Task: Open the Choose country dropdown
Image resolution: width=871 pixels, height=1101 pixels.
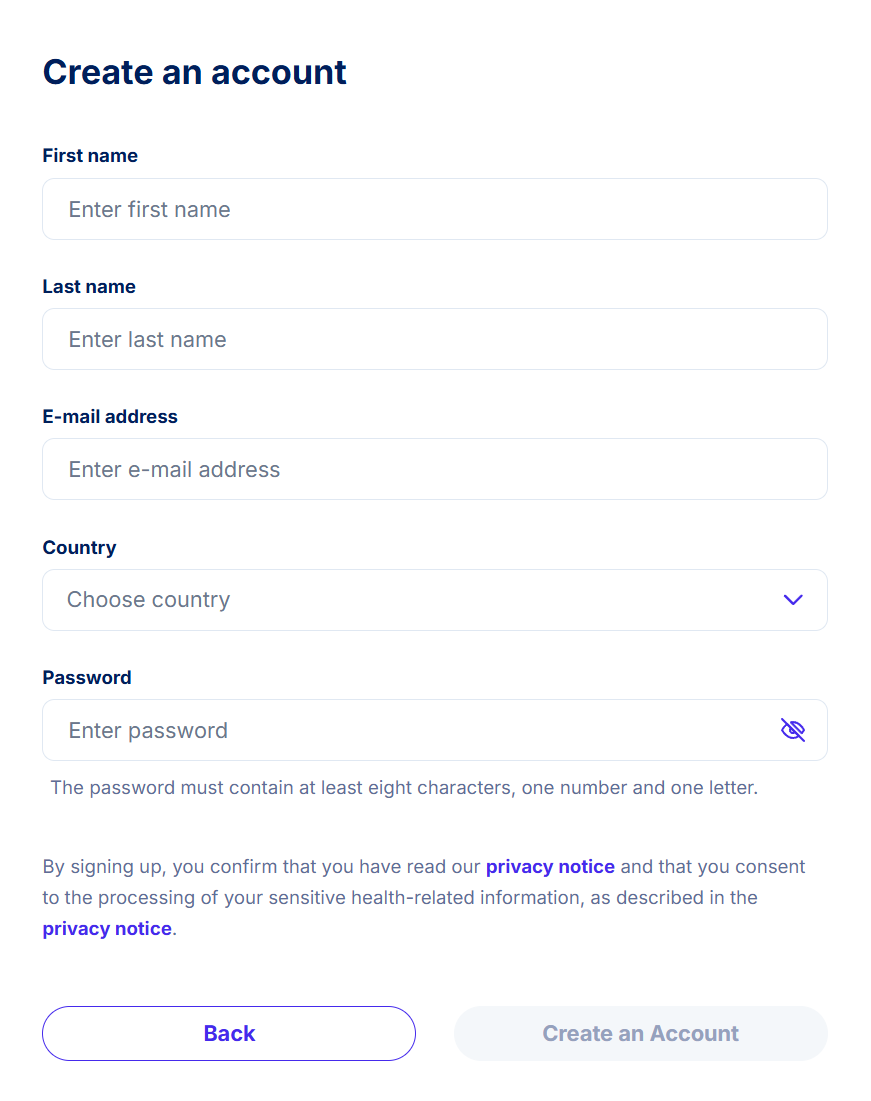Action: point(435,600)
